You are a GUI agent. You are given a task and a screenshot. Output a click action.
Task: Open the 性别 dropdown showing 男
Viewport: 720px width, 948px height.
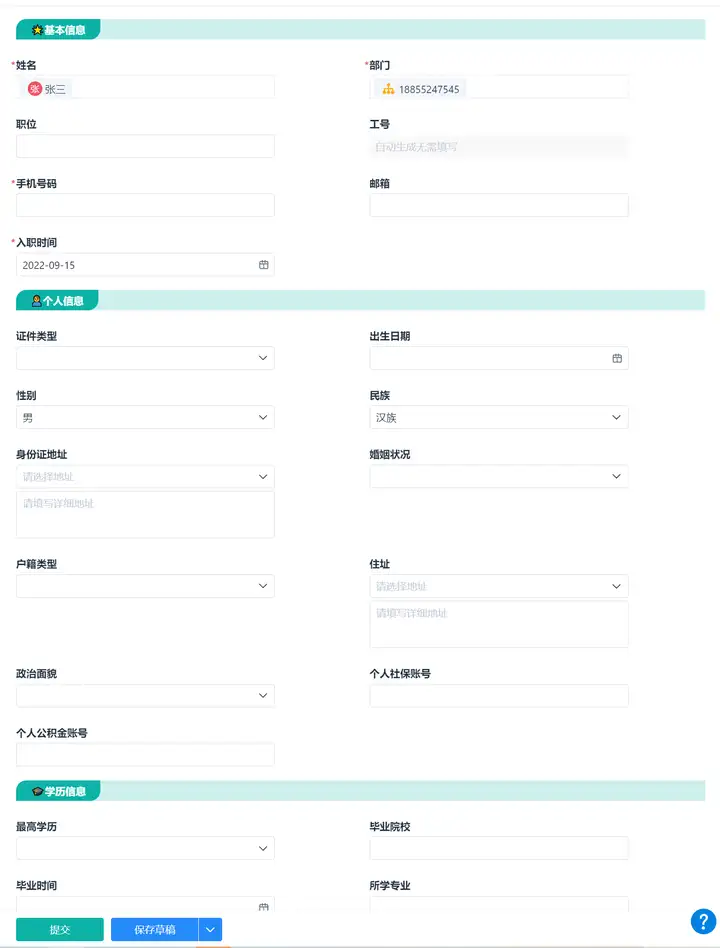pyautogui.click(x=145, y=417)
